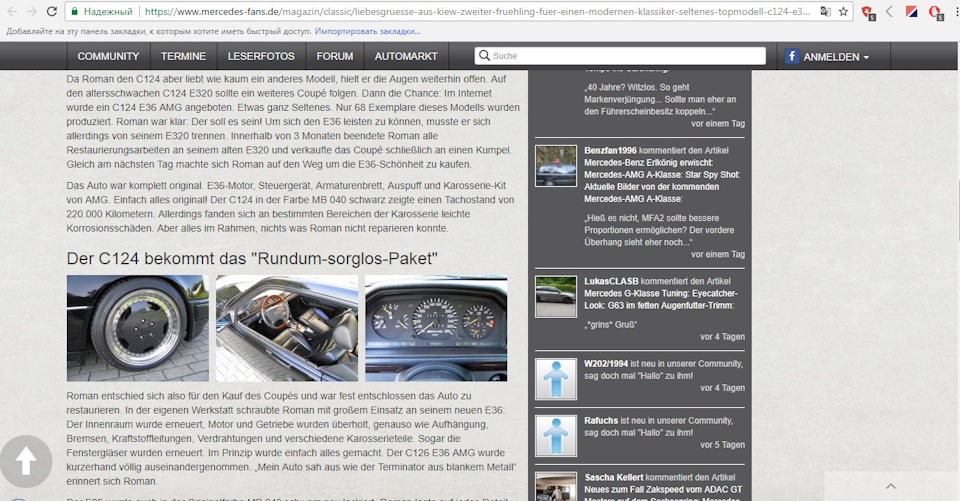960x501 pixels.
Task: Click the red O extension icon
Action: 935,12
